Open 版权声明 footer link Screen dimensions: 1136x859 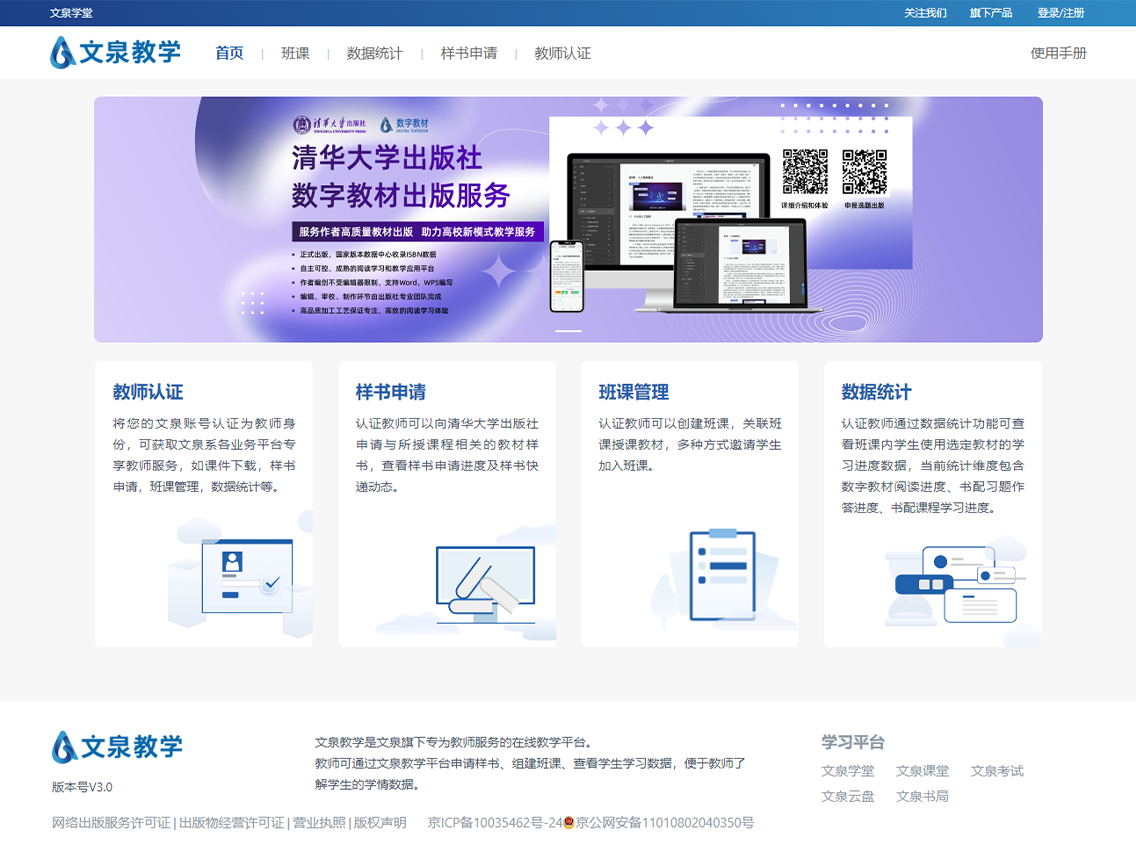[380, 823]
